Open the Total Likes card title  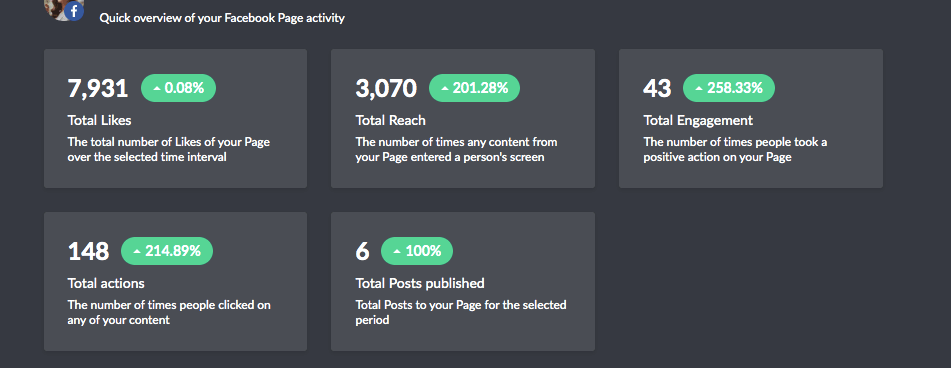[99, 120]
